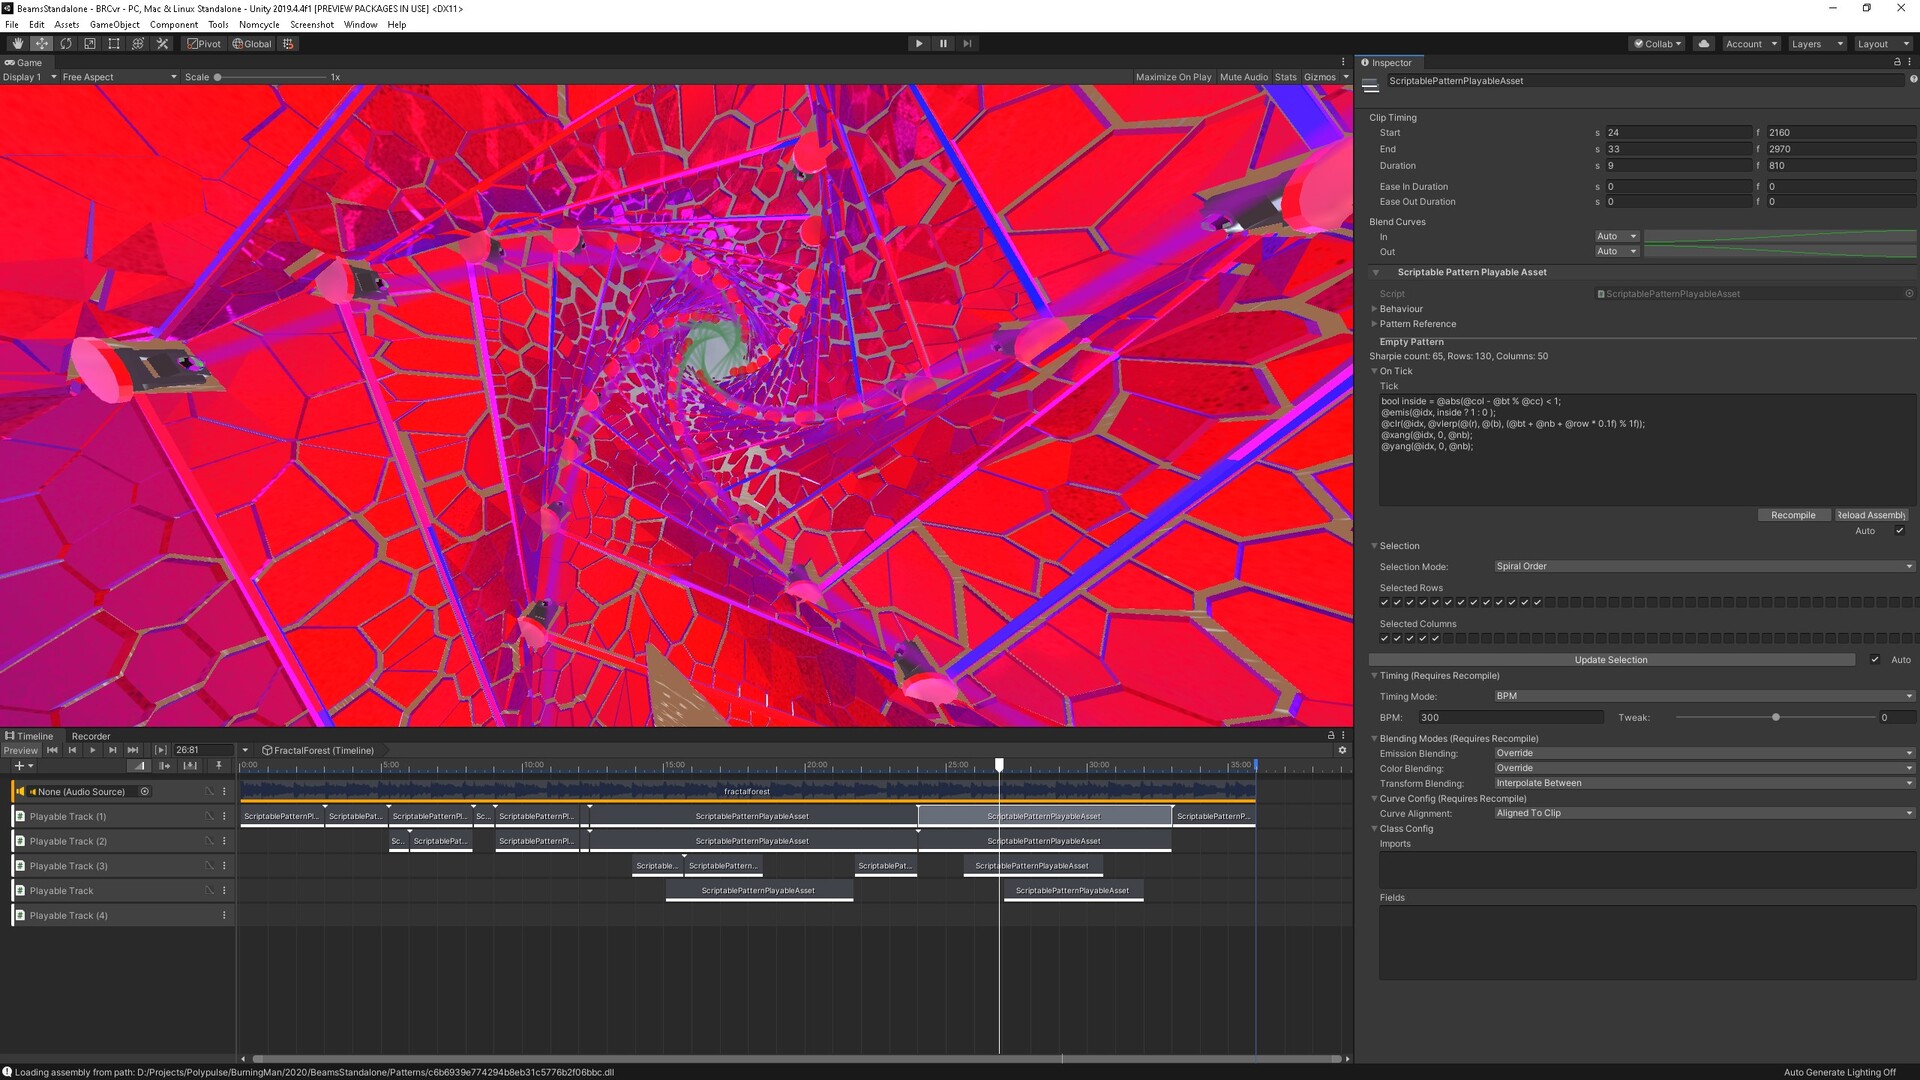Click the Tweak slider handle
This screenshot has width=1920, height=1080.
(x=1776, y=718)
